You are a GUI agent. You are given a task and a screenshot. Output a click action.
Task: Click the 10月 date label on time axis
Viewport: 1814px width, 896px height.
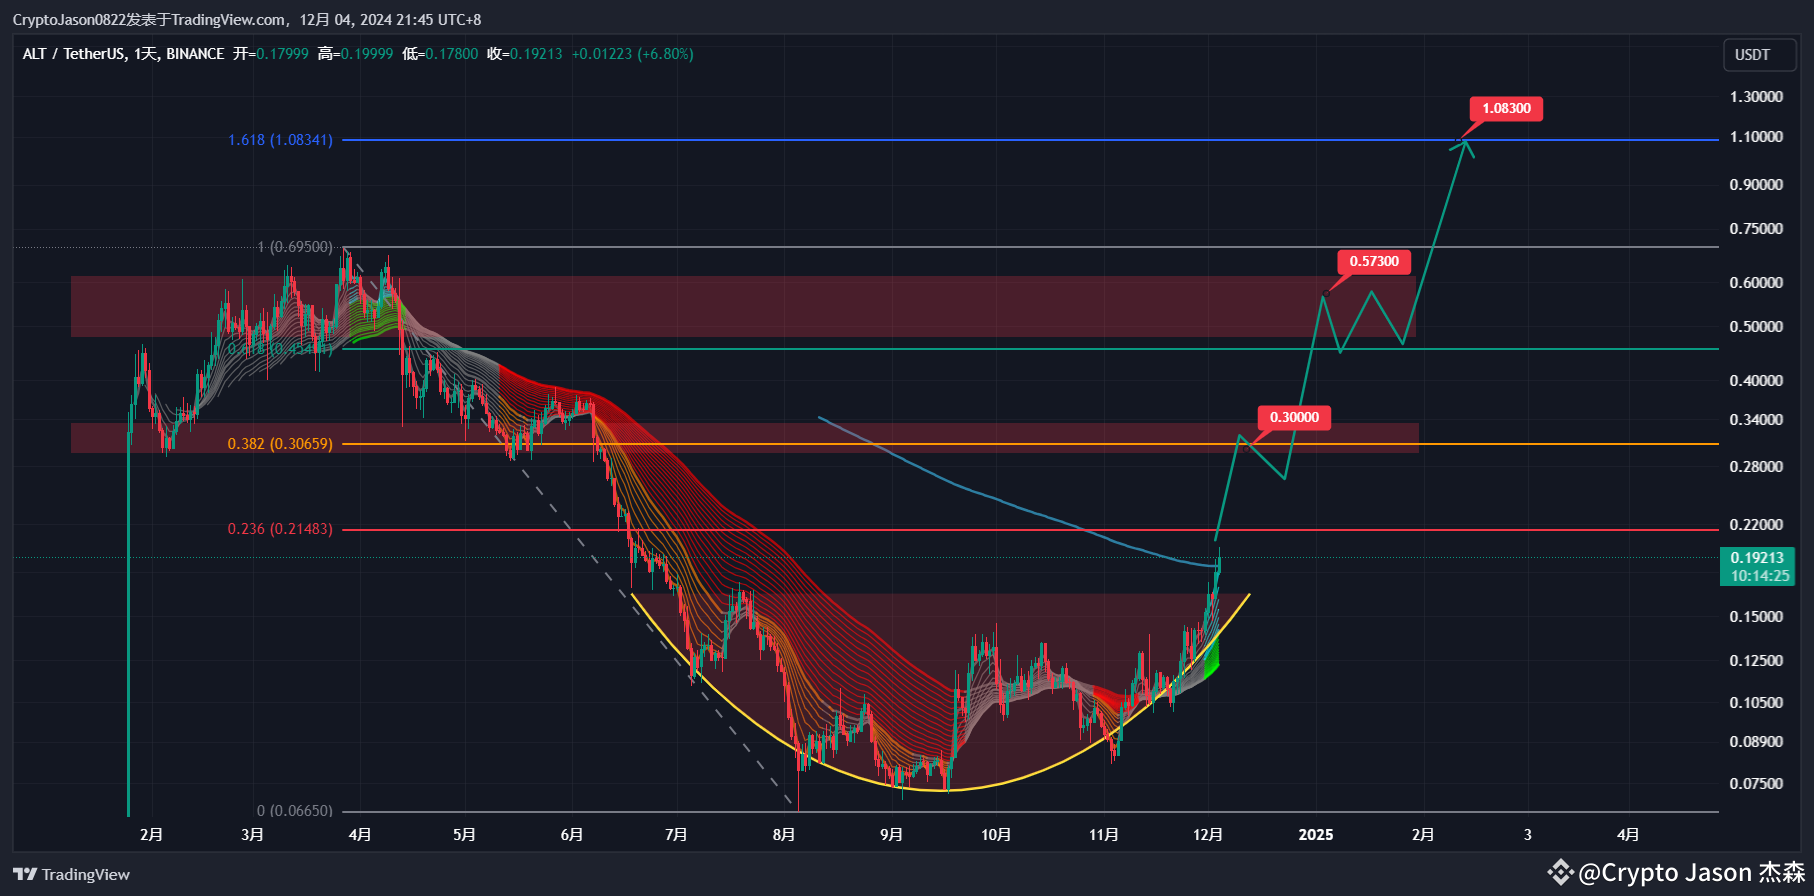point(996,835)
